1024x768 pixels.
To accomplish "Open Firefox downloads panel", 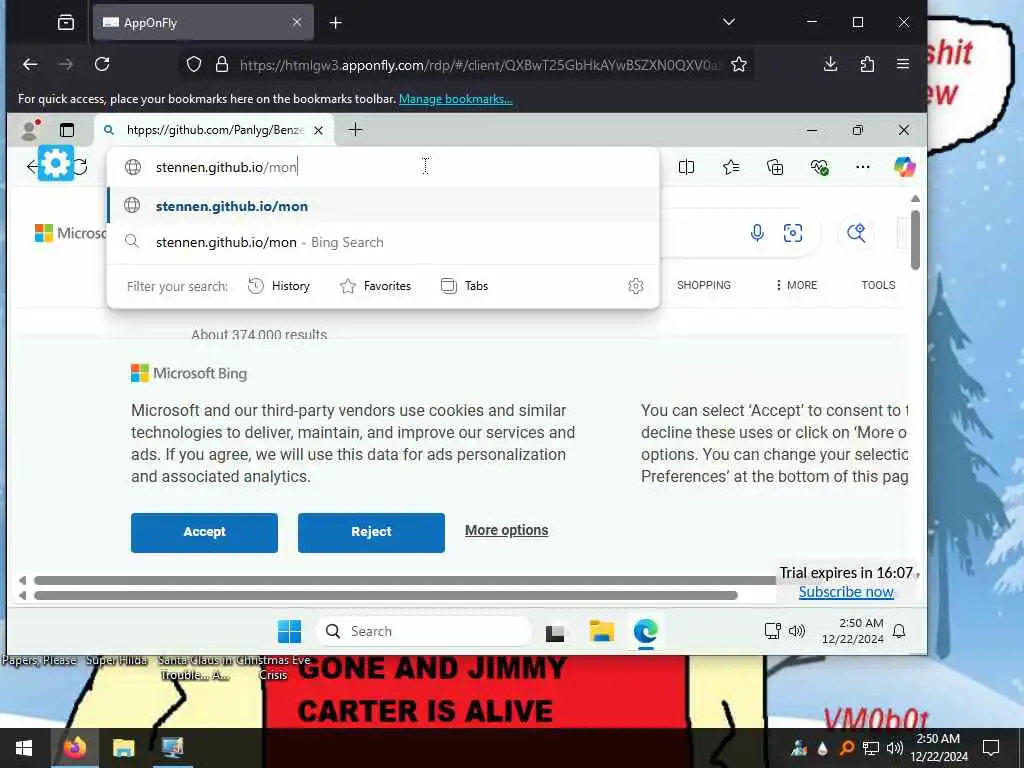I will click(x=831, y=64).
